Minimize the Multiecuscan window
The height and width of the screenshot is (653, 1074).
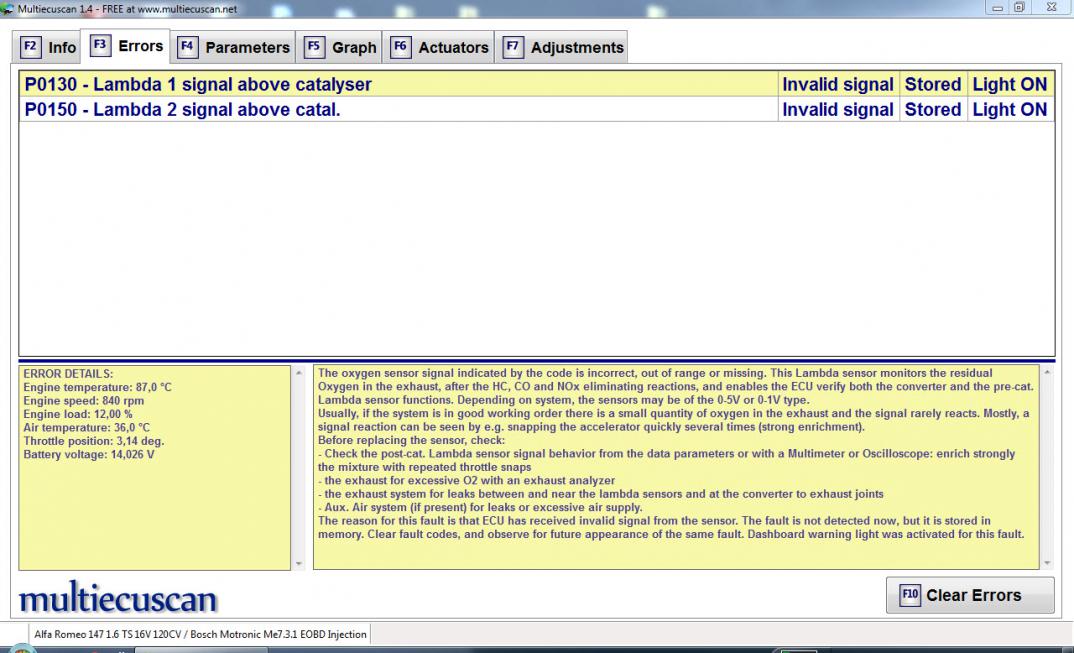[x=997, y=8]
